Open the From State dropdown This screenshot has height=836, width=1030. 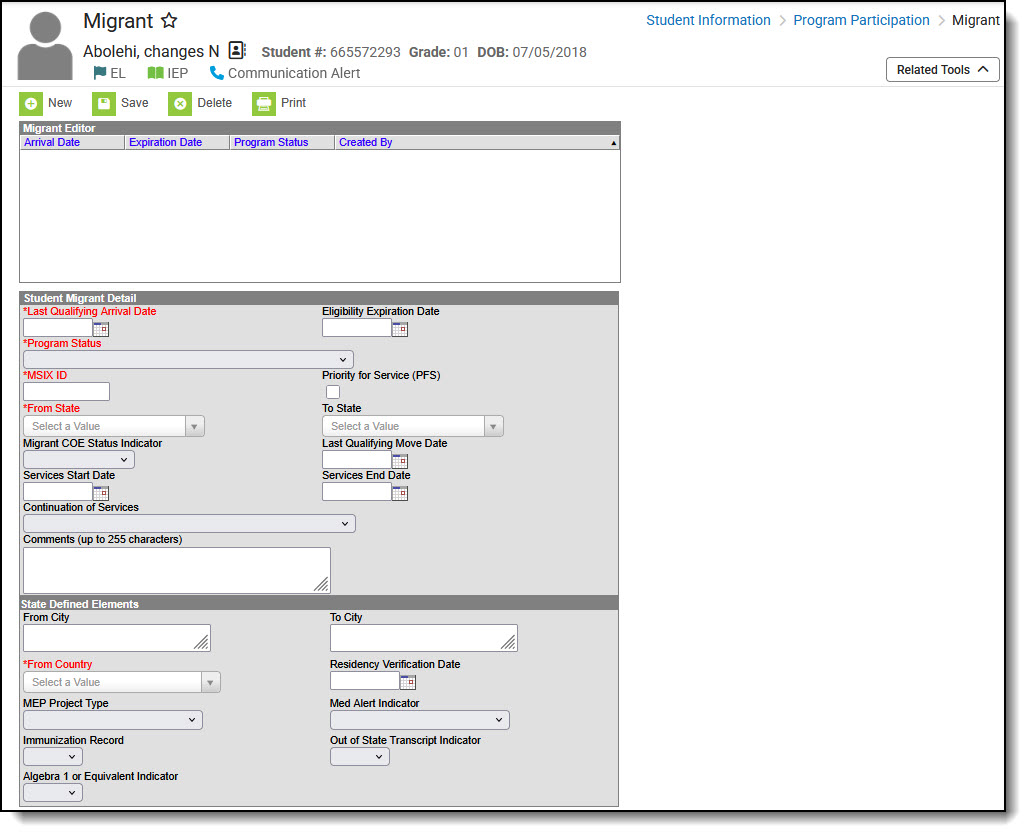(114, 427)
